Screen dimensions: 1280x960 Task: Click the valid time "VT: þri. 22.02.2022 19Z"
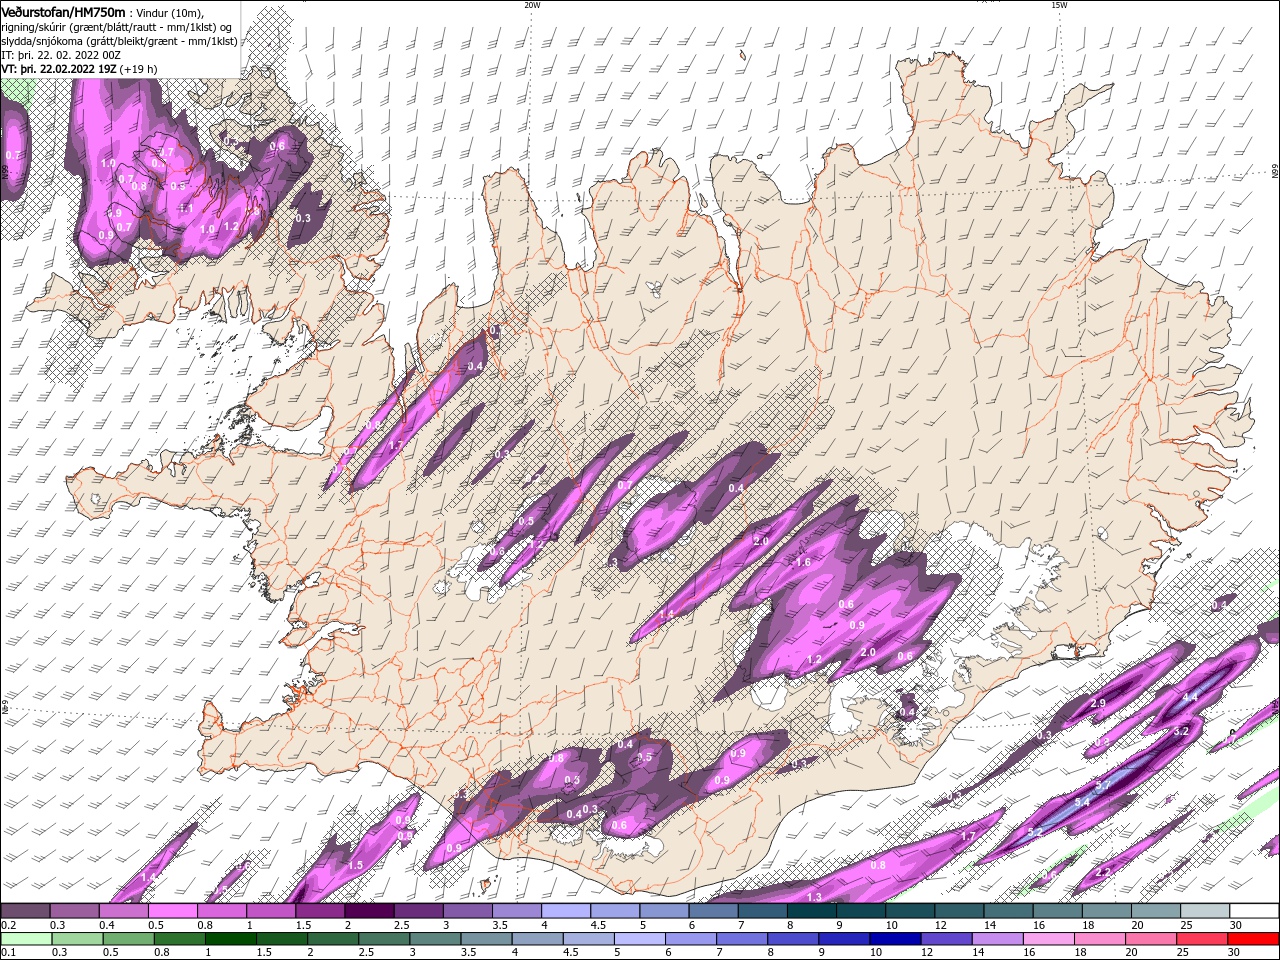tap(59, 69)
